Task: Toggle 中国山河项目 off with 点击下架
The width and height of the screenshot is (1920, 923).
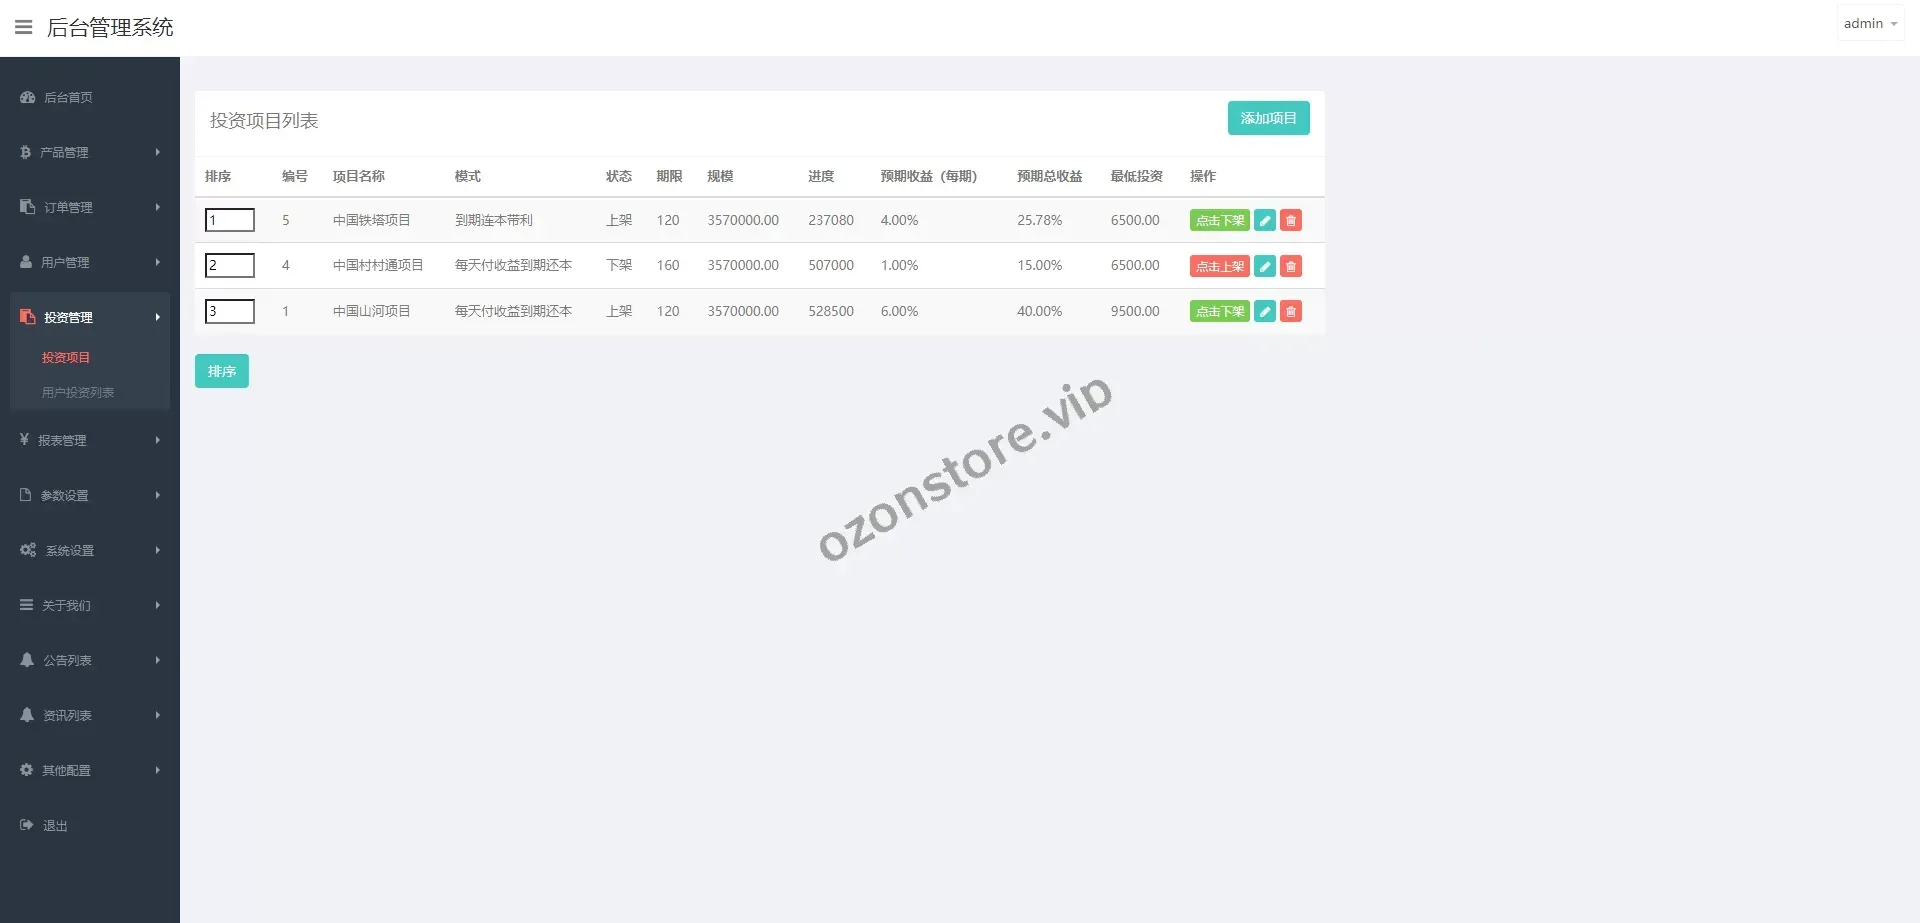Action: (1219, 311)
